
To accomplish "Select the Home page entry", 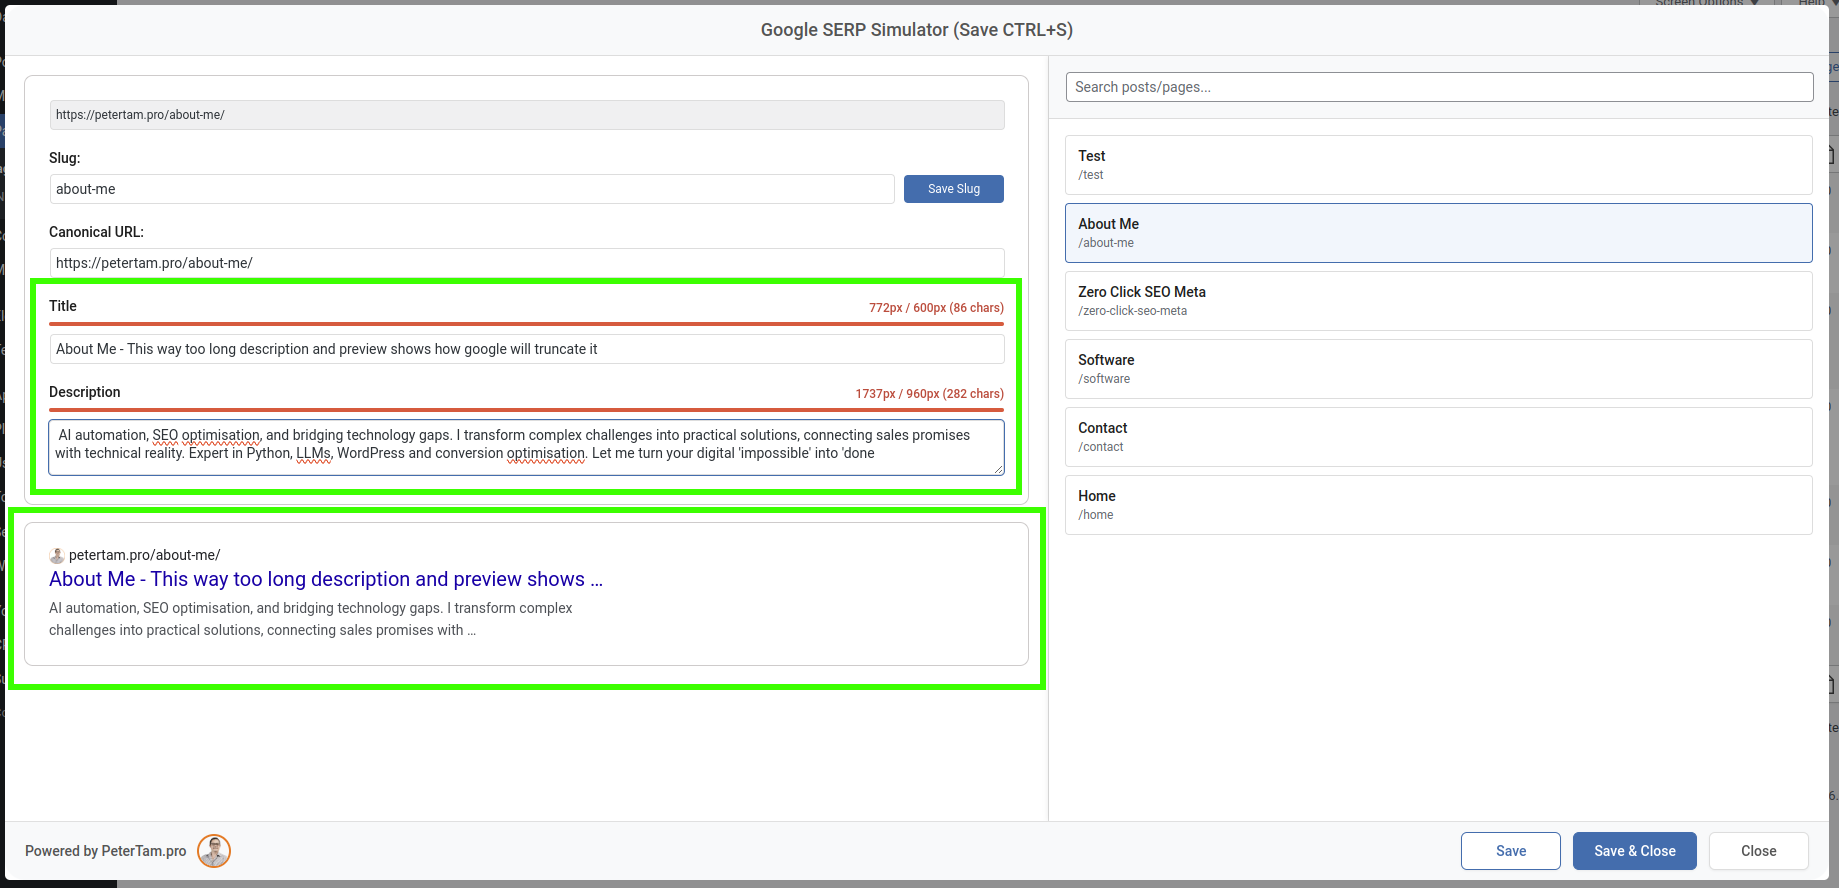I will coord(1439,505).
